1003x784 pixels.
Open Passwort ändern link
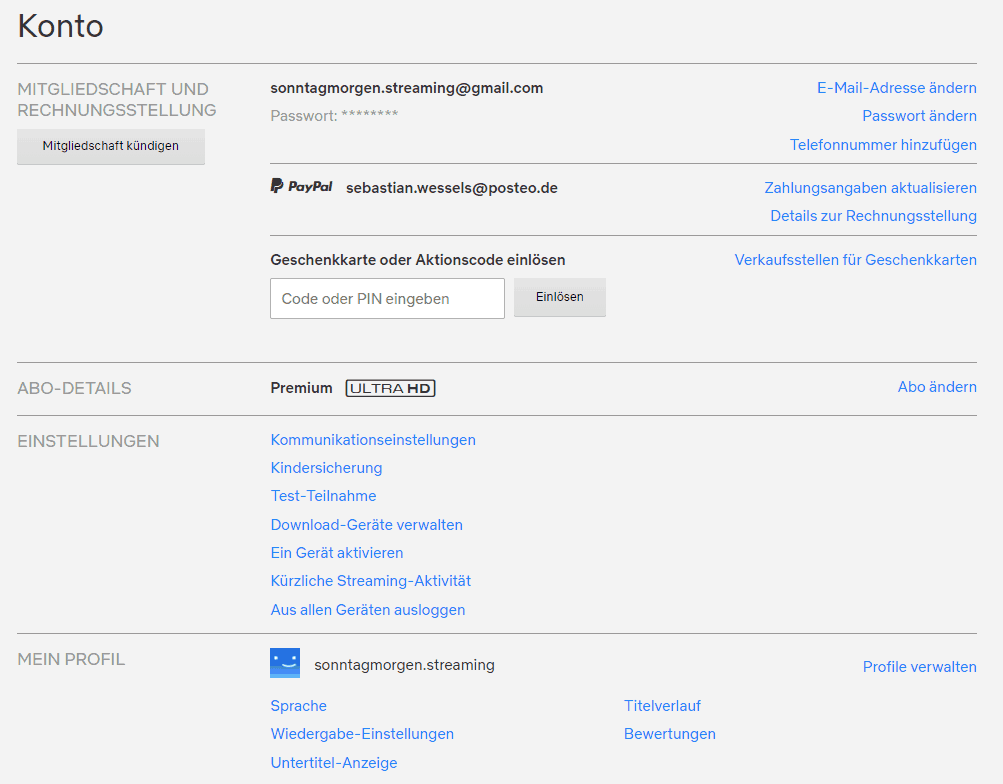point(919,116)
